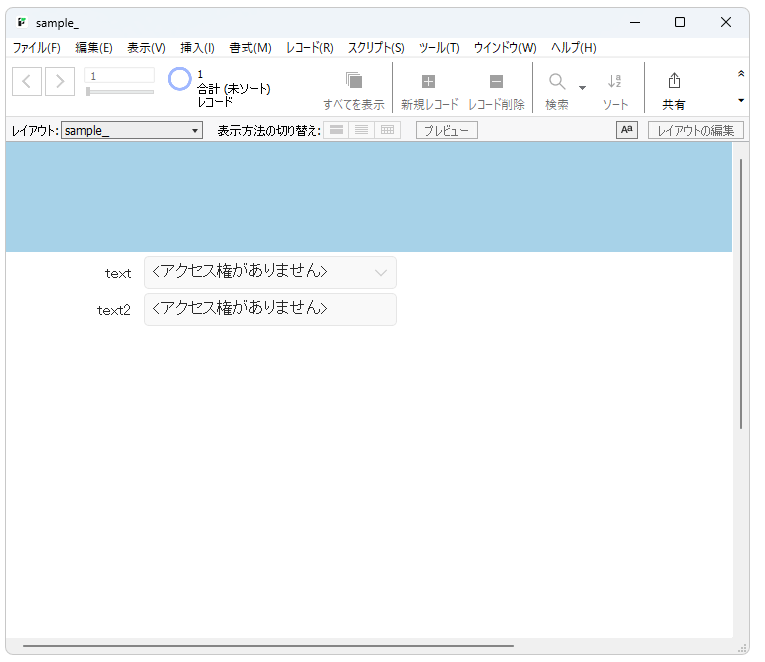This screenshot has height=662, width=765.
Task: Switch to list view
Action: 362,130
